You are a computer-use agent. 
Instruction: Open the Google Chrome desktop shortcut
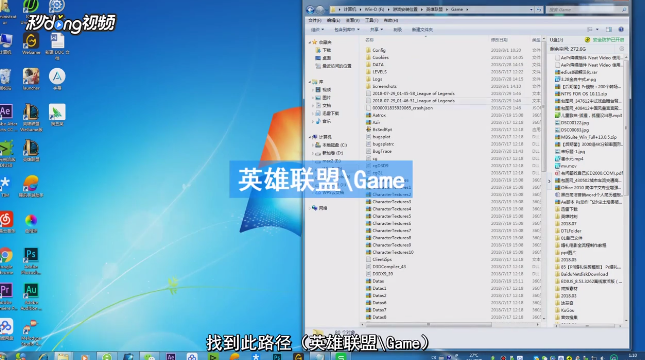6,261
